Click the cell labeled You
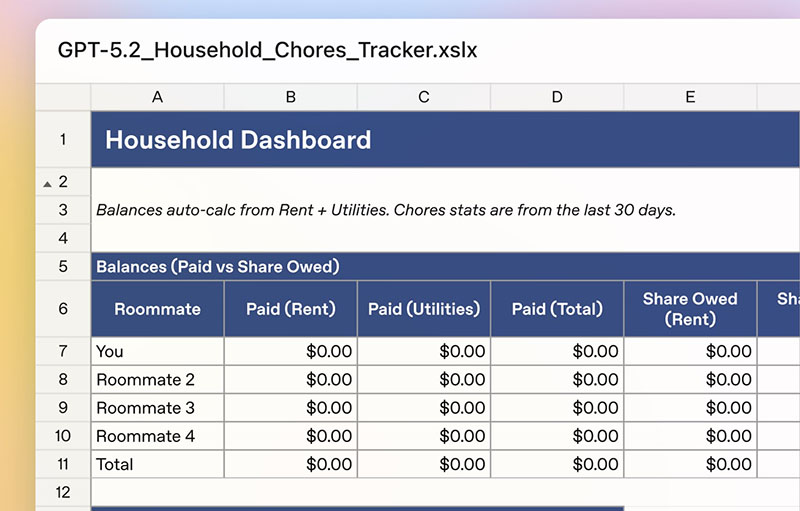The height and width of the screenshot is (511, 800). click(157, 351)
